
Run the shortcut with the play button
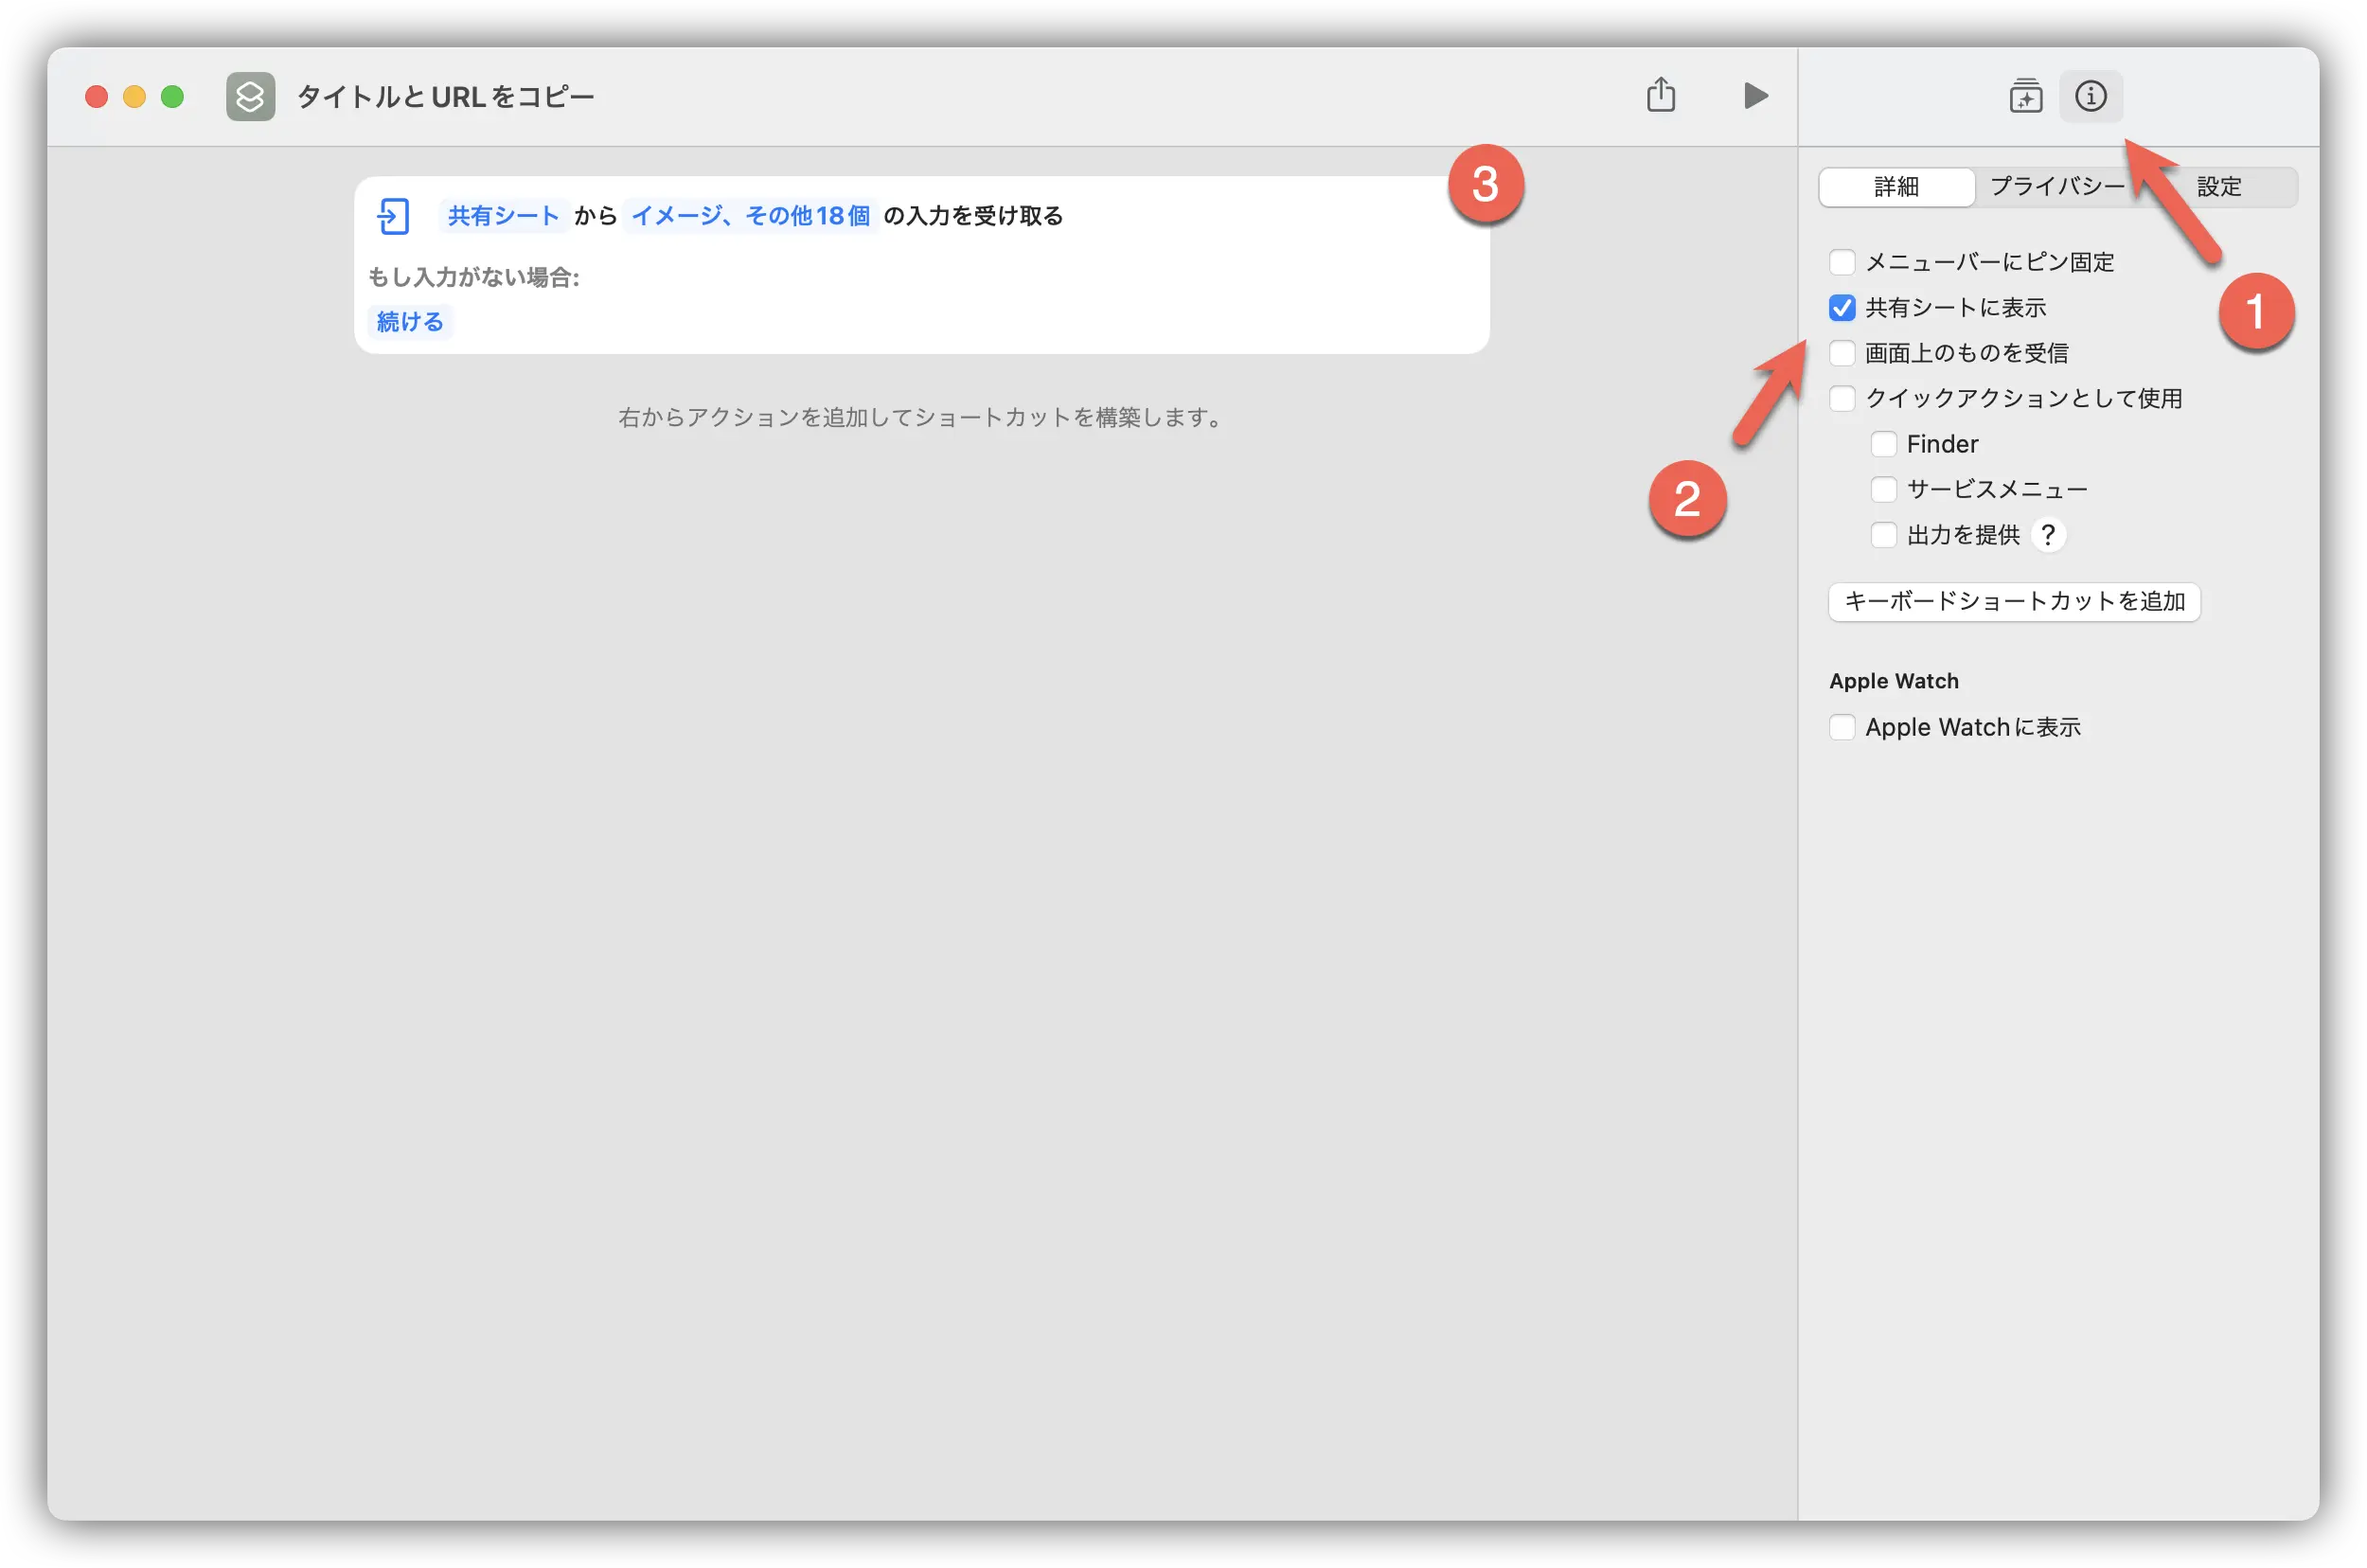(x=1755, y=96)
